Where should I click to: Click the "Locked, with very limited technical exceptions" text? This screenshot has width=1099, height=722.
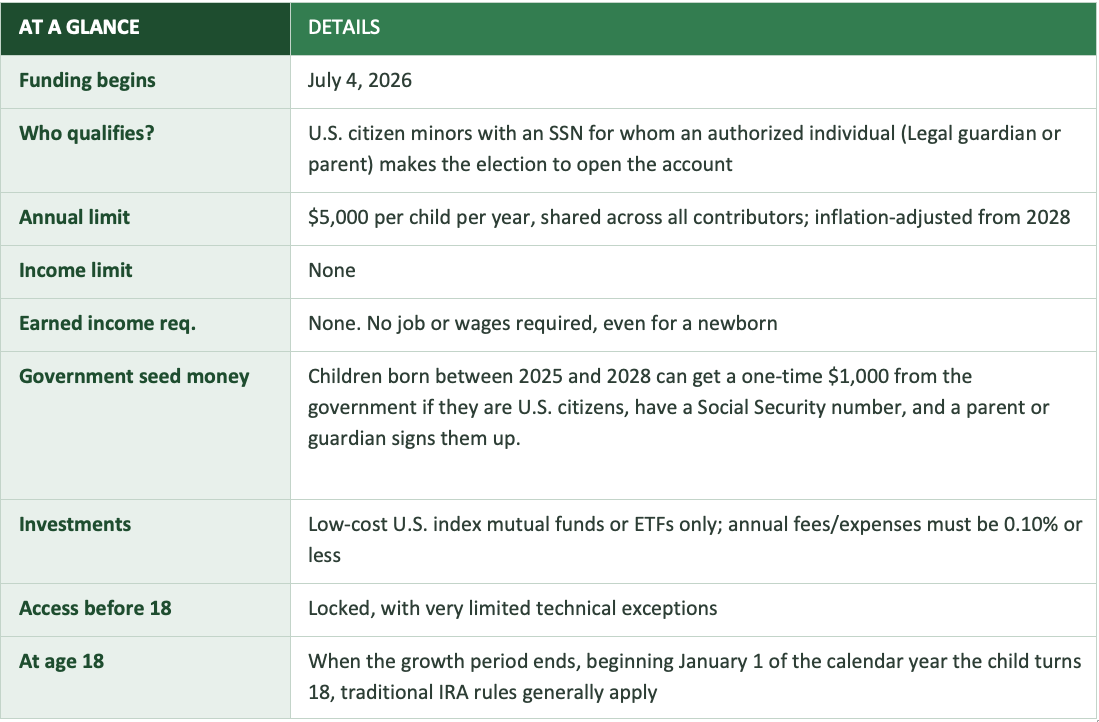click(512, 607)
